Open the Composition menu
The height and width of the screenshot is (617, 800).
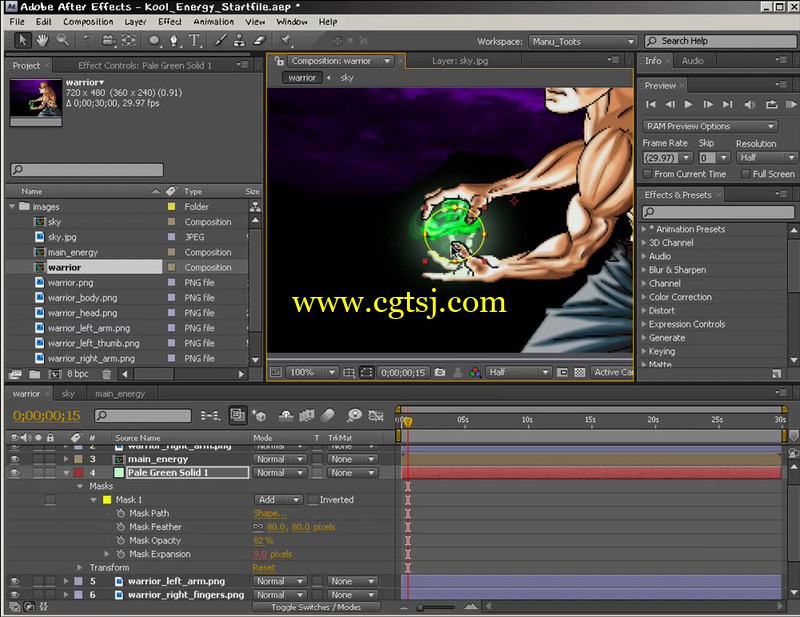(88, 22)
